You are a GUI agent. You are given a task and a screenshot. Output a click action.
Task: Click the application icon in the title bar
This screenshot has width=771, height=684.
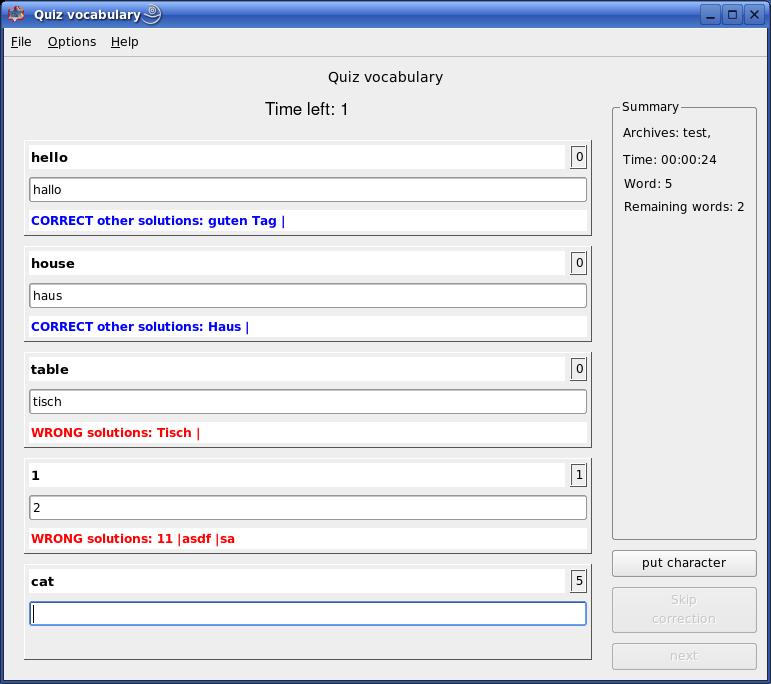(16, 14)
